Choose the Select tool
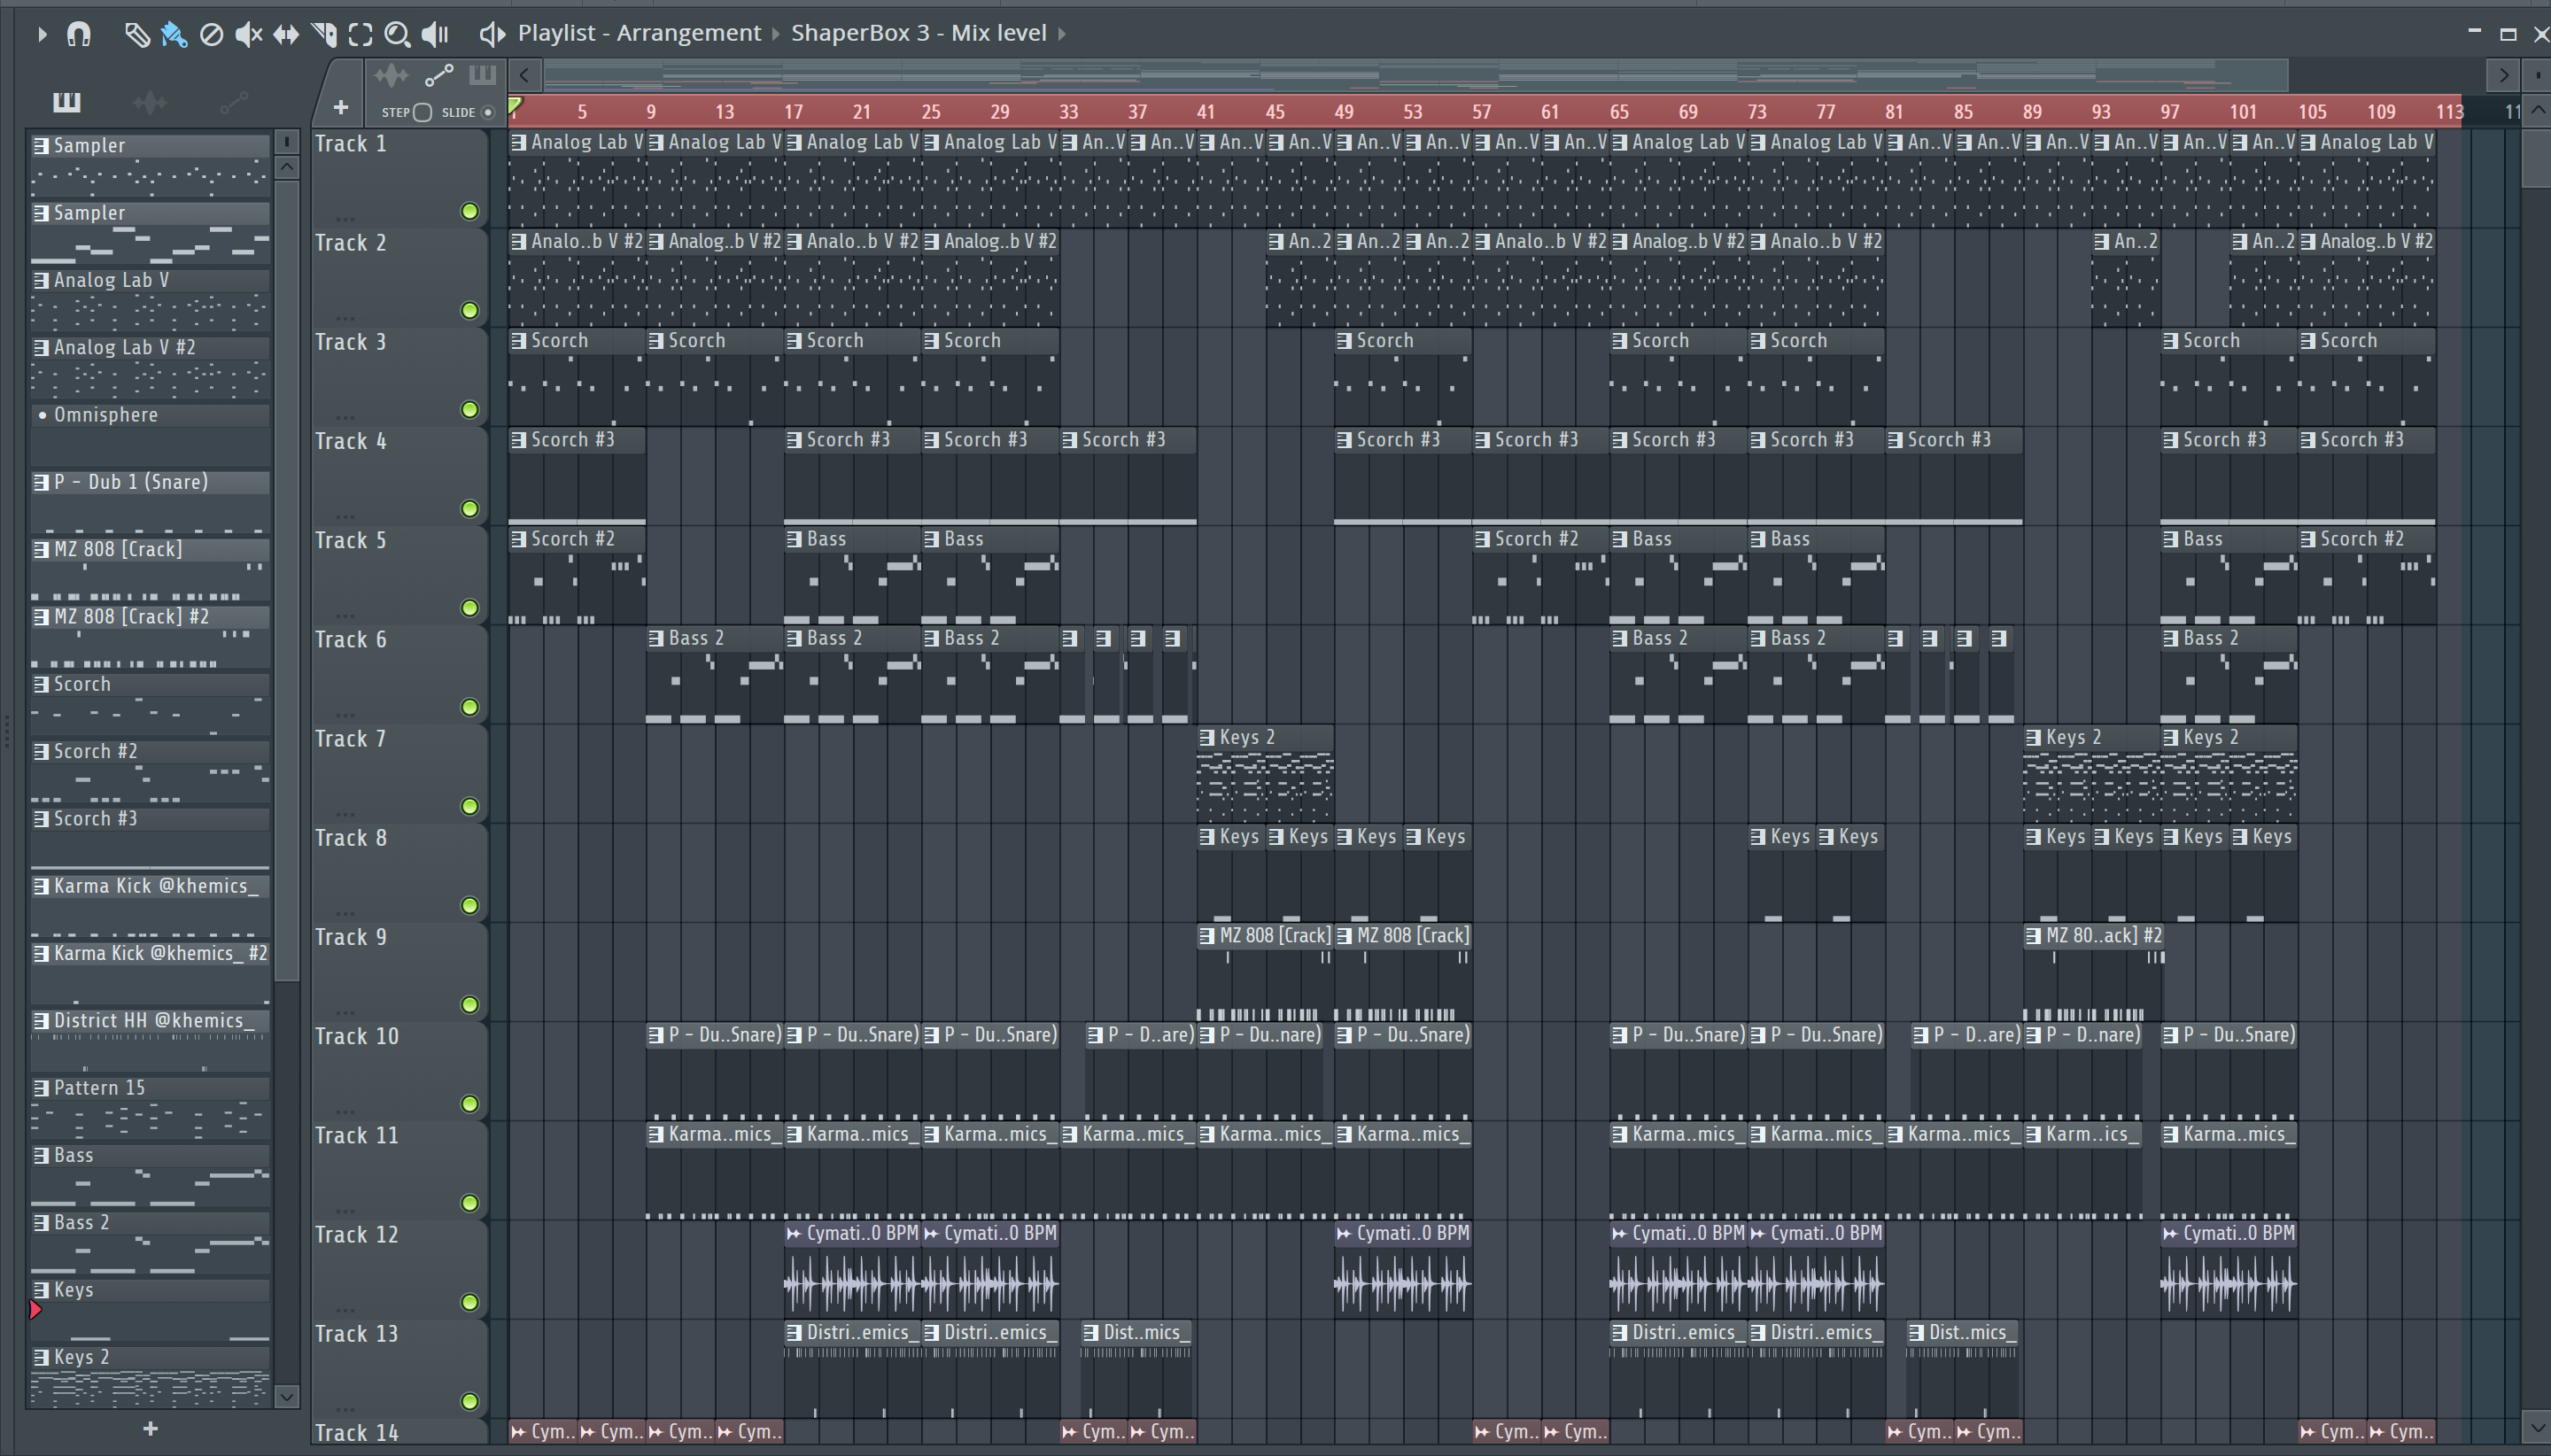The height and width of the screenshot is (1456, 2551). pyautogui.click(x=360, y=34)
